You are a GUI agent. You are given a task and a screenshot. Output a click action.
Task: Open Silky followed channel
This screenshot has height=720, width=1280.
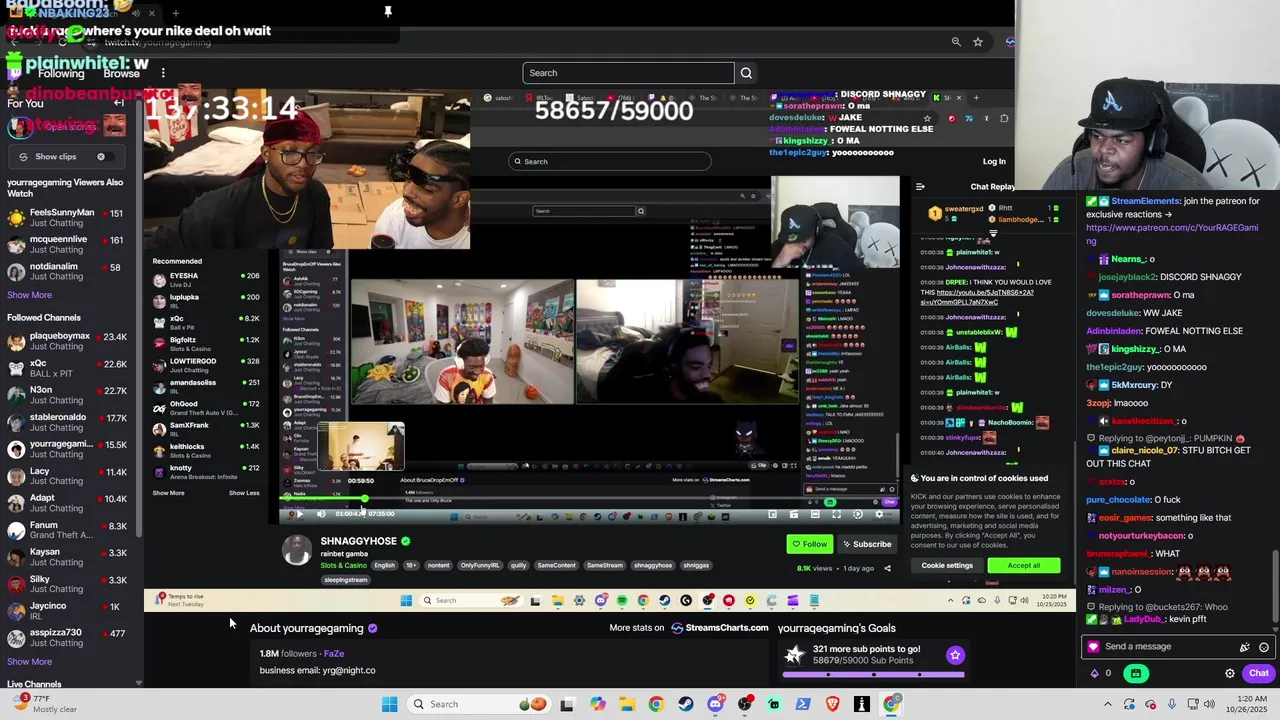pyautogui.click(x=68, y=584)
